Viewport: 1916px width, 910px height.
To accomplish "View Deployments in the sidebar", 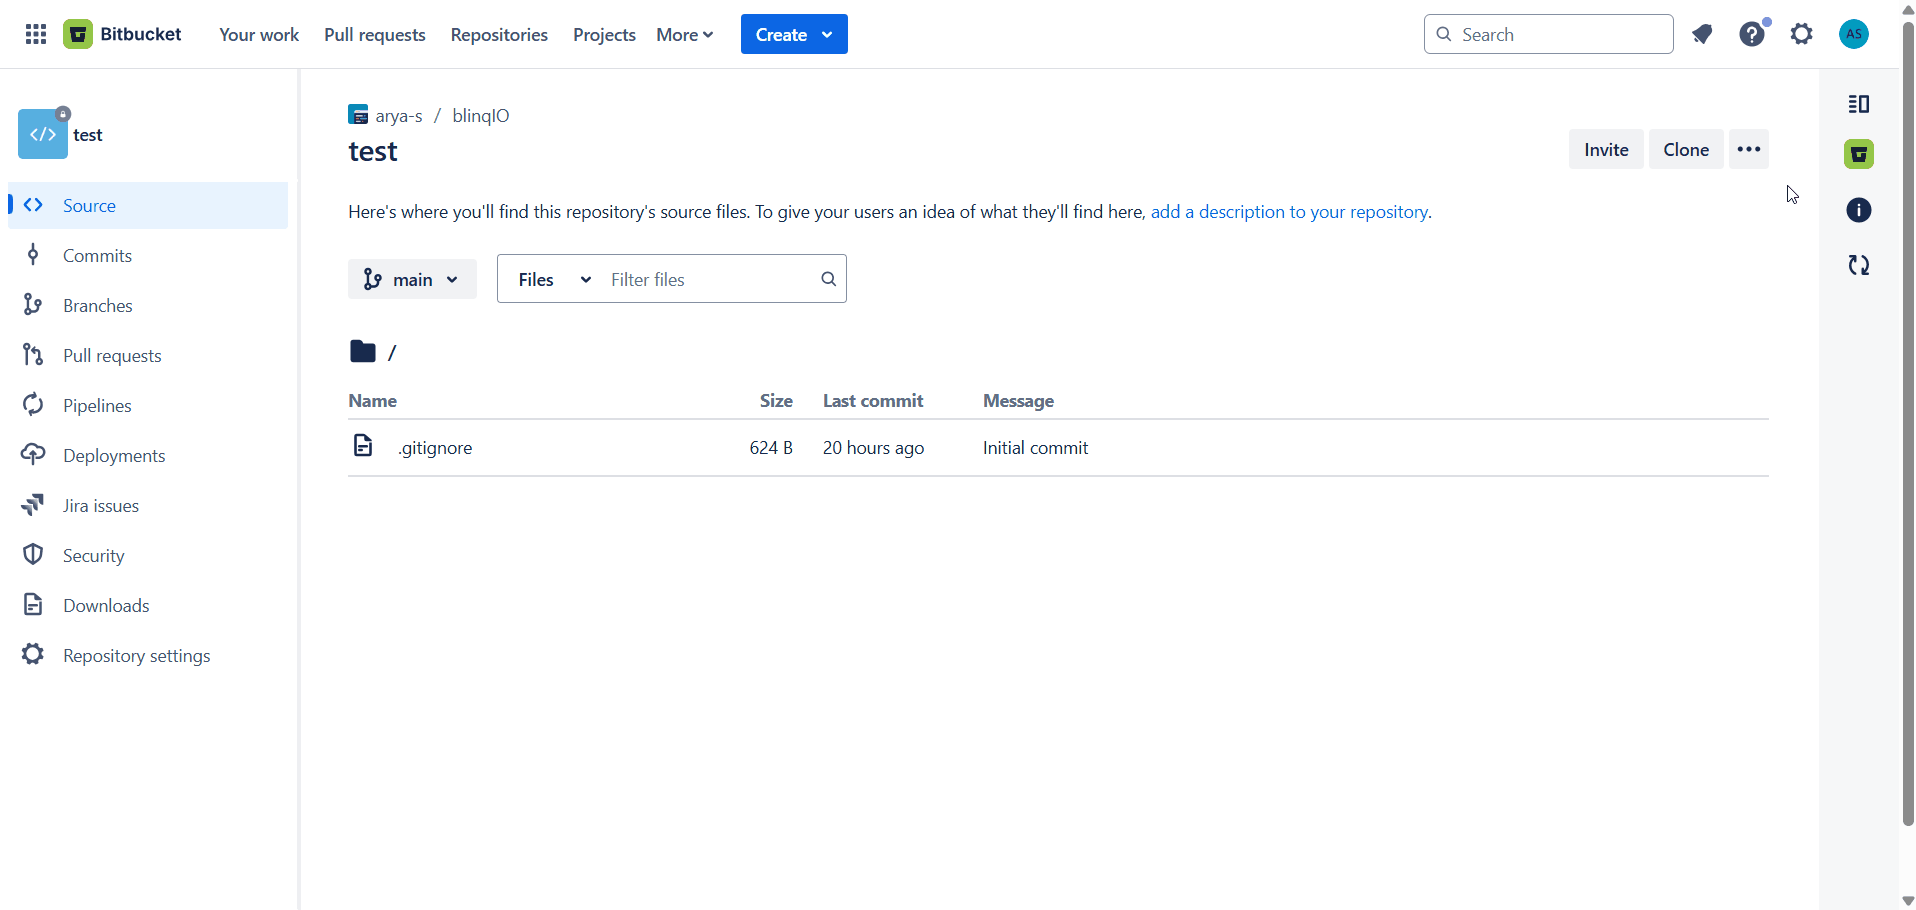I will click(x=114, y=455).
